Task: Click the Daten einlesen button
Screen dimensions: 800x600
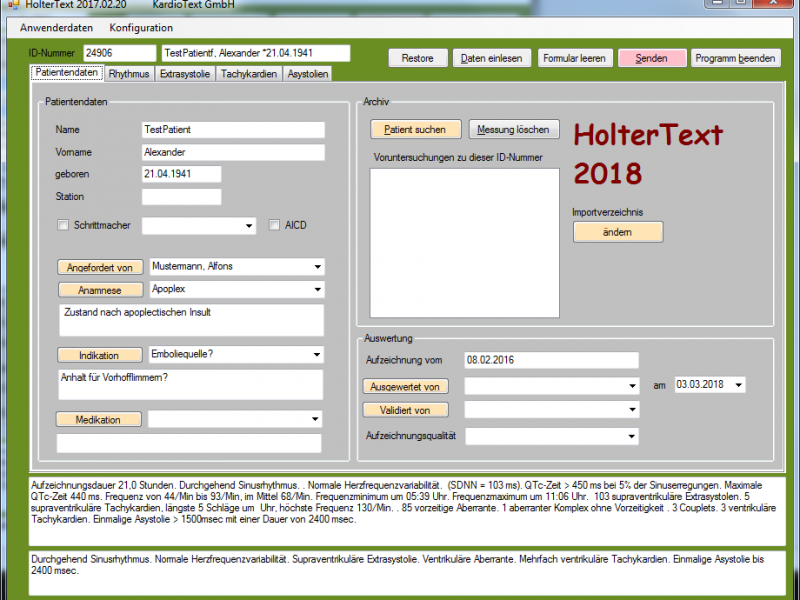Action: tap(492, 58)
